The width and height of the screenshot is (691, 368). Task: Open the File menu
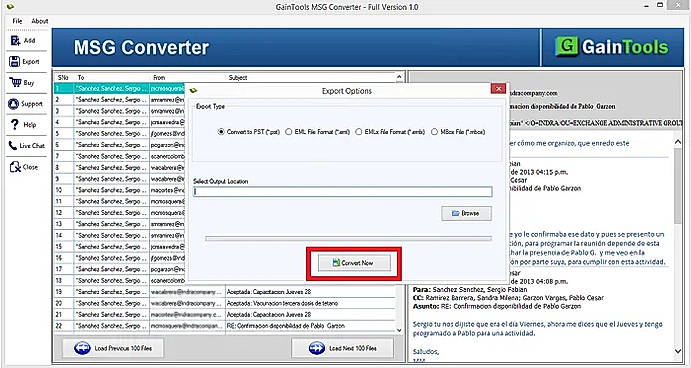(x=17, y=21)
